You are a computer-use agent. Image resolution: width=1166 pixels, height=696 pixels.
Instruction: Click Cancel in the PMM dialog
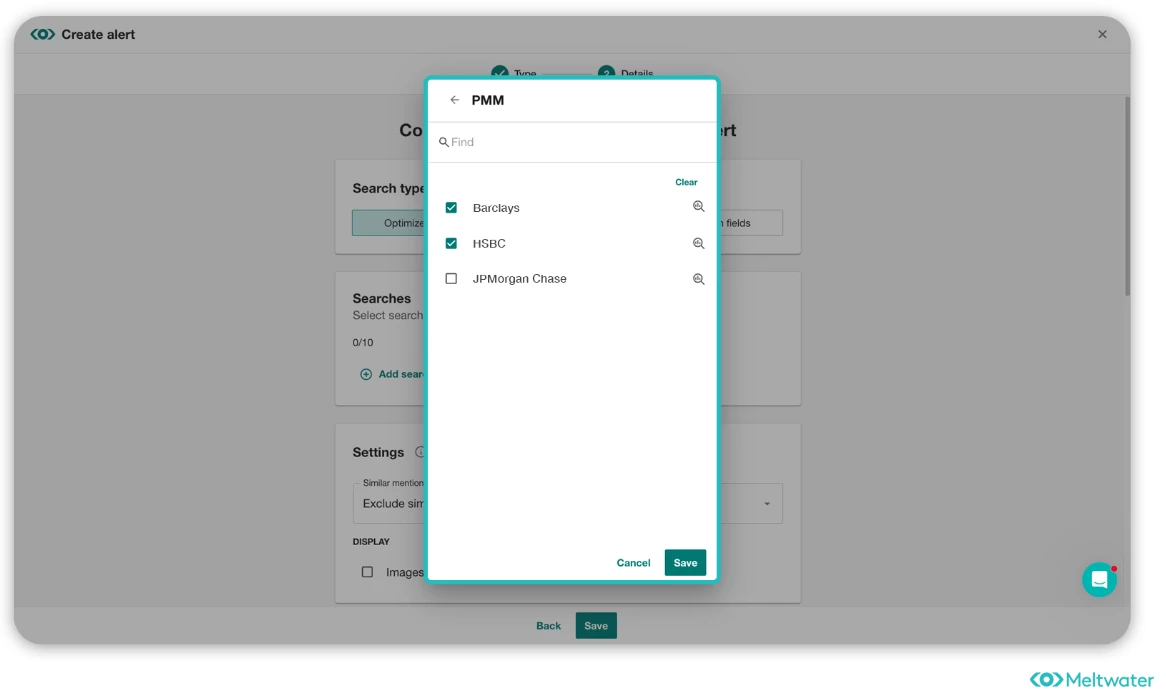point(634,563)
